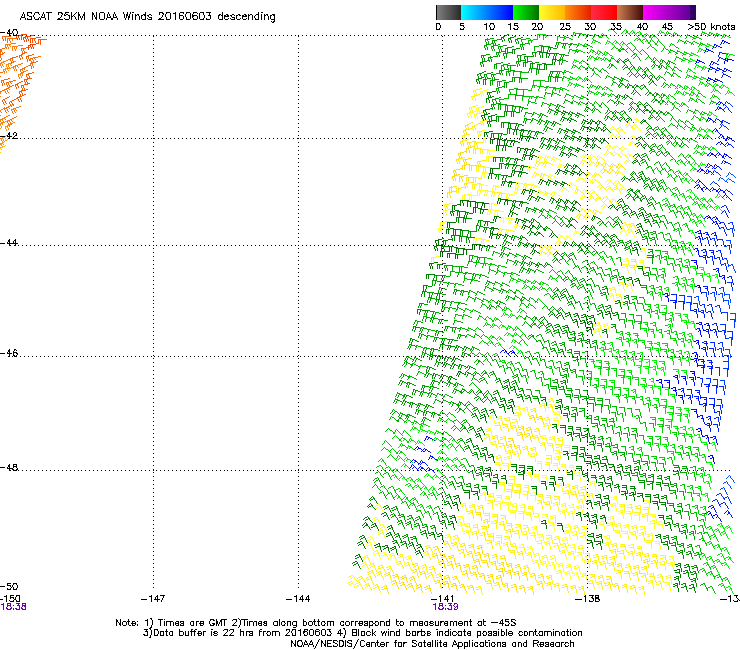Click the small blue wind barbs near -46 latitude line
The height and width of the screenshot is (650, 740).
(x=509, y=353)
